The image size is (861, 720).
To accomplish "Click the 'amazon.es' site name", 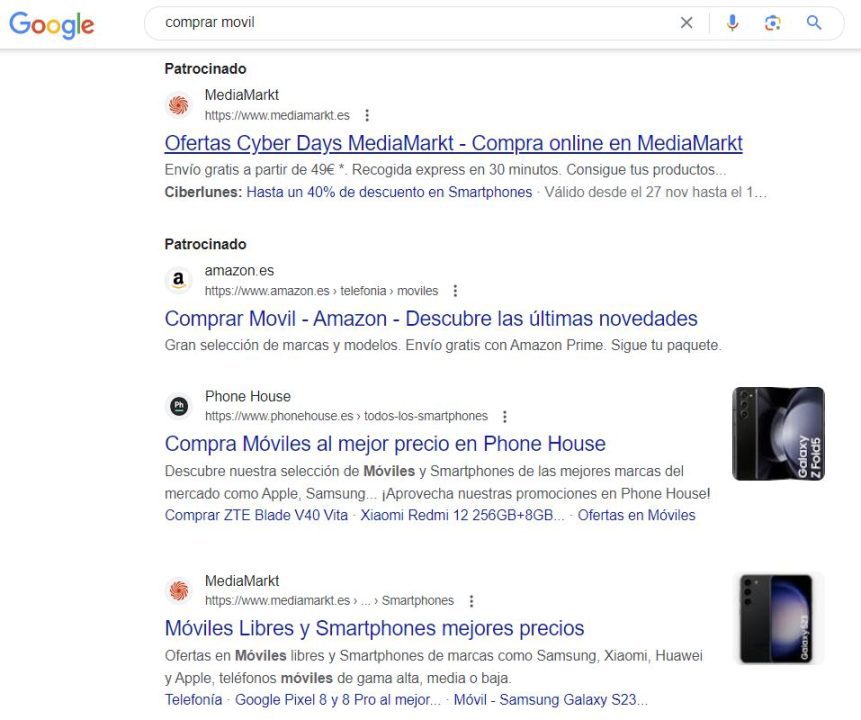I will (x=239, y=271).
